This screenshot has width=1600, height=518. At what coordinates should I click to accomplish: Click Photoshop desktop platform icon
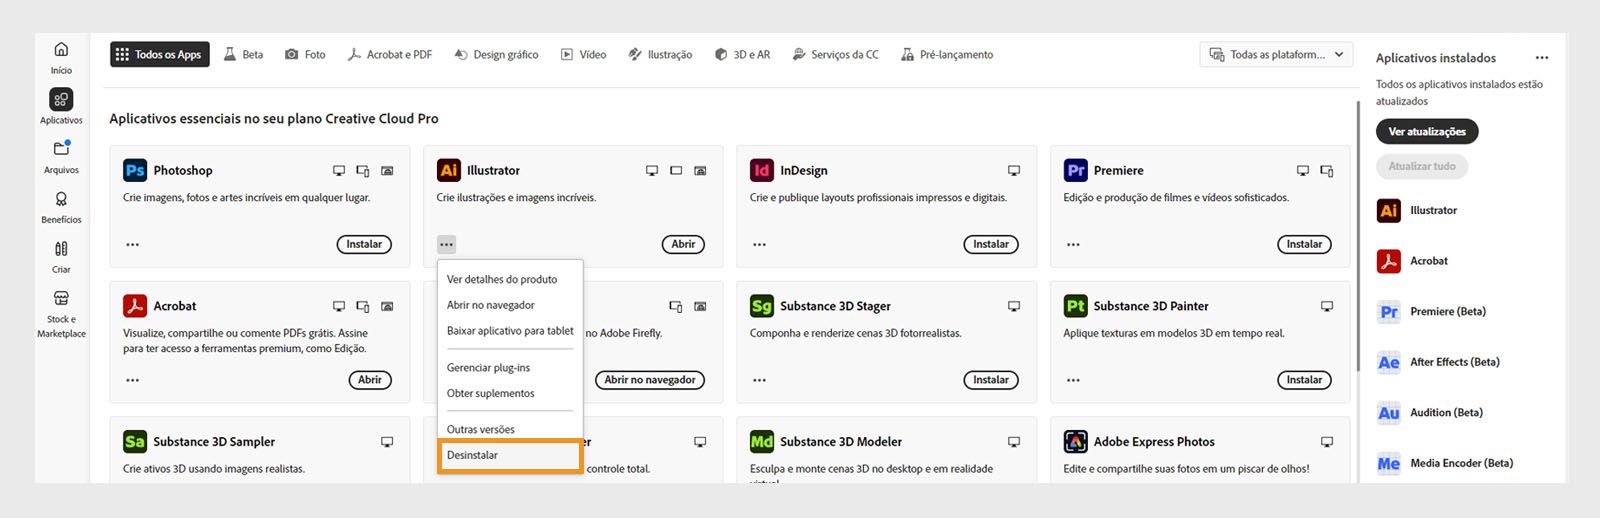[339, 171]
